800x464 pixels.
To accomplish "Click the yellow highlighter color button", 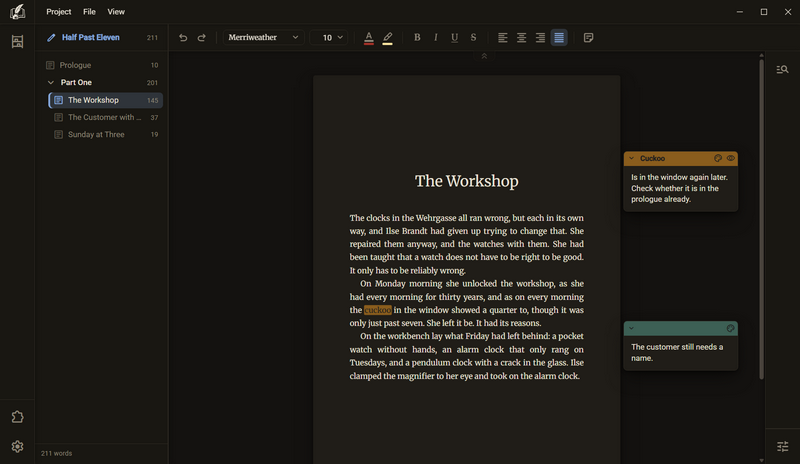I will 387,38.
